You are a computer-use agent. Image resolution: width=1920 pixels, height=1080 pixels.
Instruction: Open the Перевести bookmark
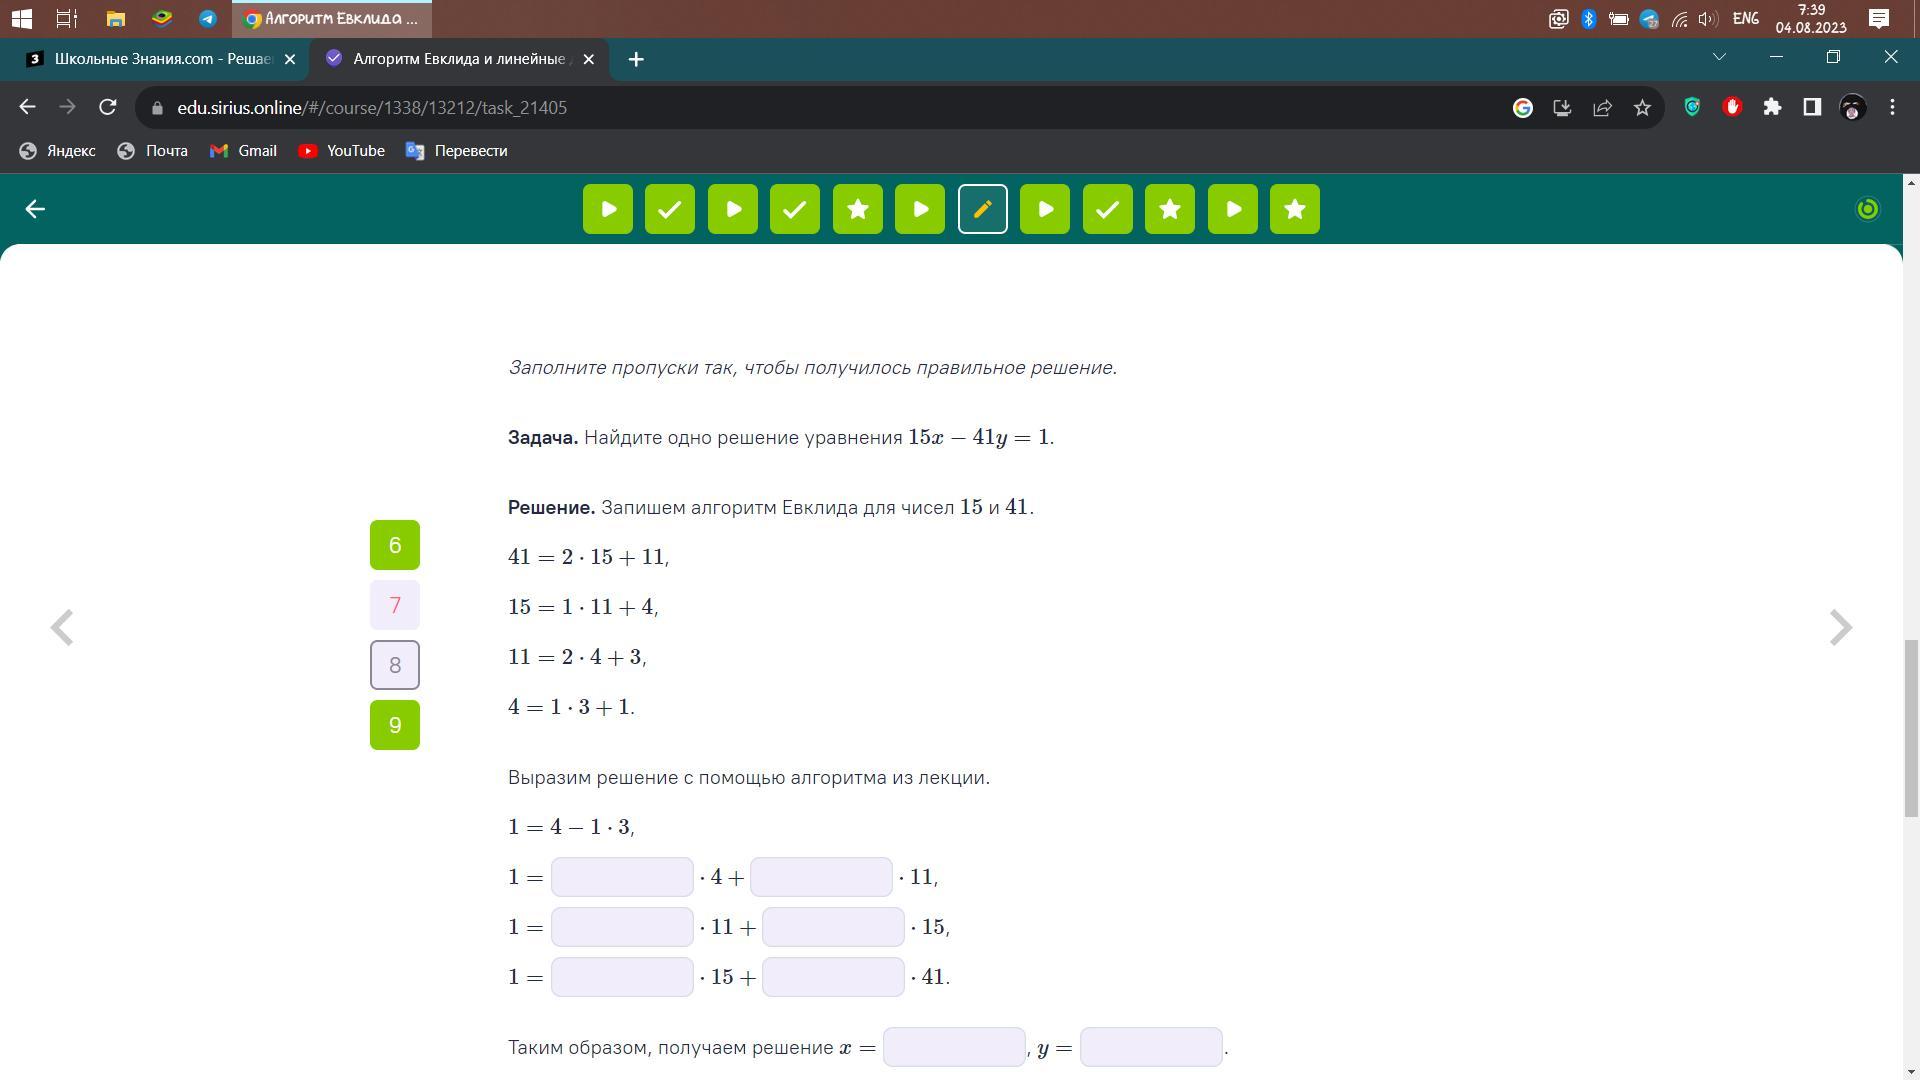click(x=457, y=151)
